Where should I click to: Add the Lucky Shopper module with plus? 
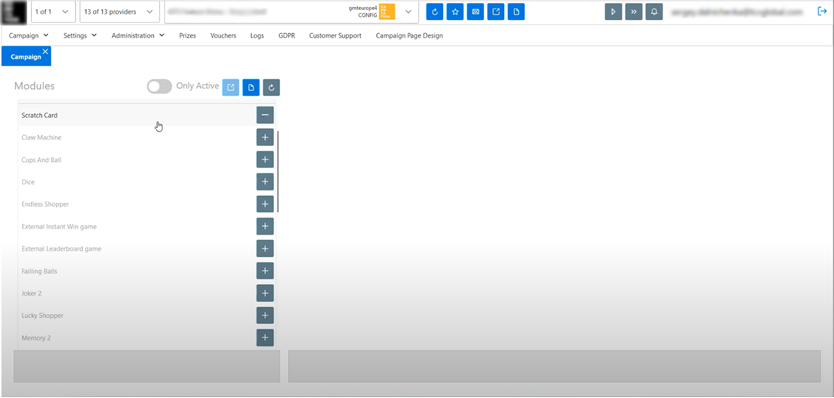click(x=265, y=316)
